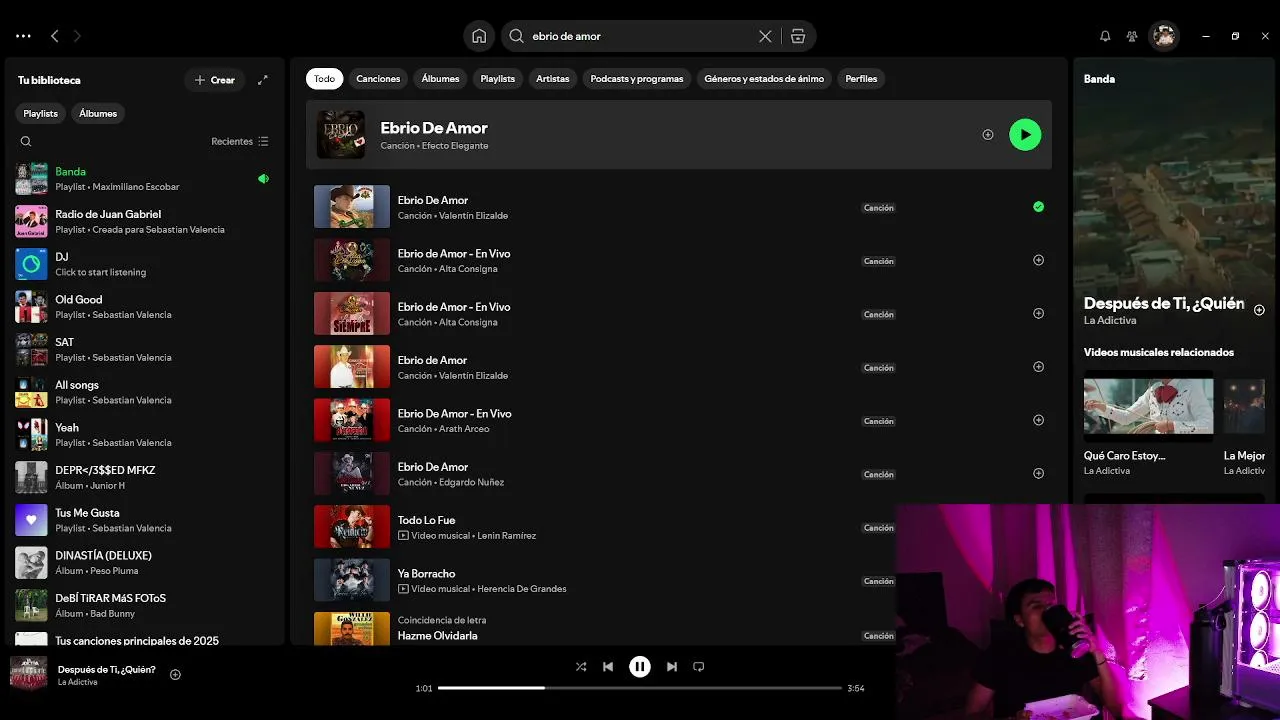Search within your library
The width and height of the screenshot is (1280, 720).
tap(26, 141)
